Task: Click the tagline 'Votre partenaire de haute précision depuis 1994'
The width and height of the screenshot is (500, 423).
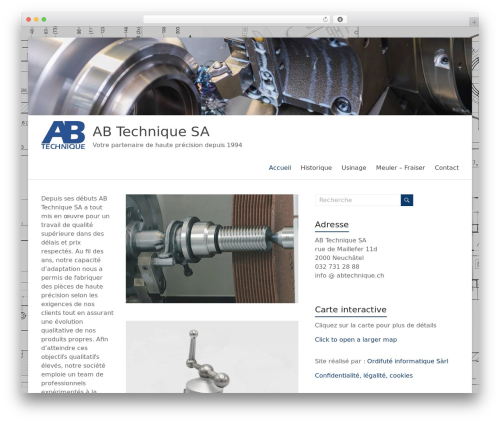Action: (167, 145)
